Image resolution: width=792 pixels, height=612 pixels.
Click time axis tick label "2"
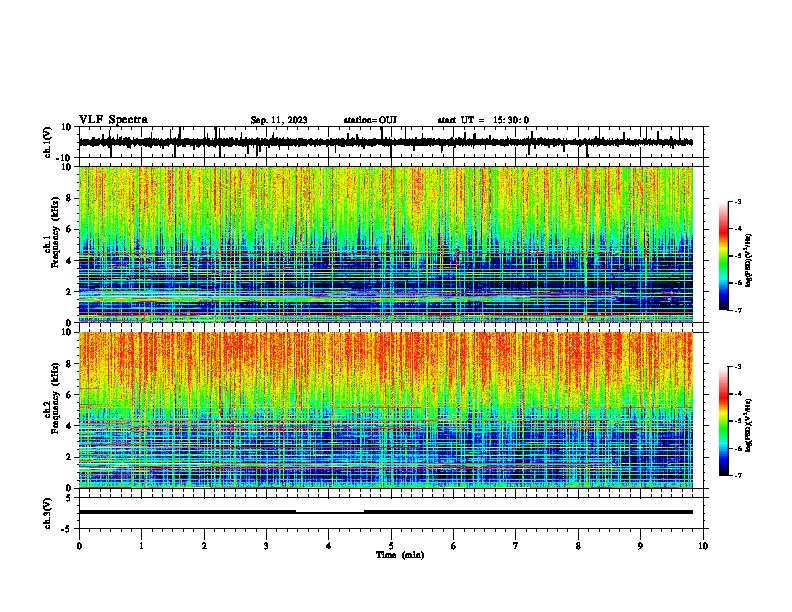204,546
